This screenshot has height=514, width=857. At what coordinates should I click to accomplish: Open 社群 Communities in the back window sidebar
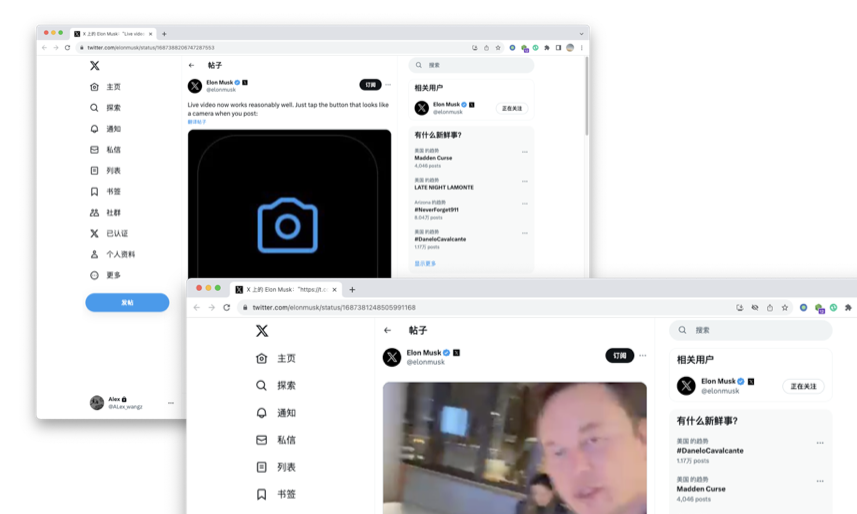tap(113, 213)
